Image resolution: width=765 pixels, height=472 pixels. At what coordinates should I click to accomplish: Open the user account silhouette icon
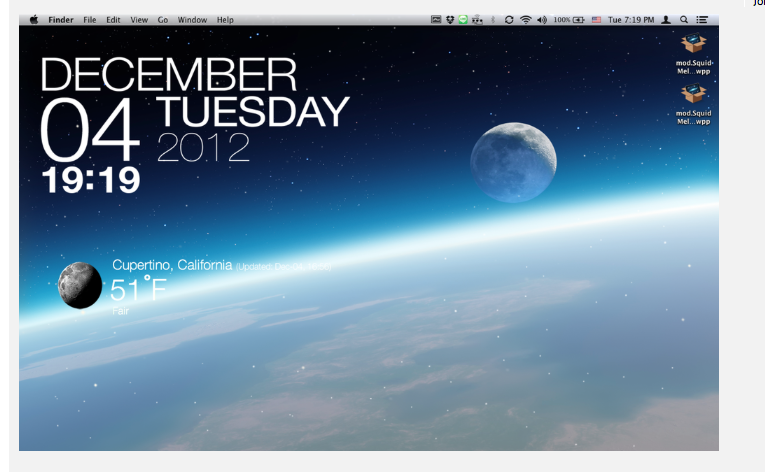666,20
